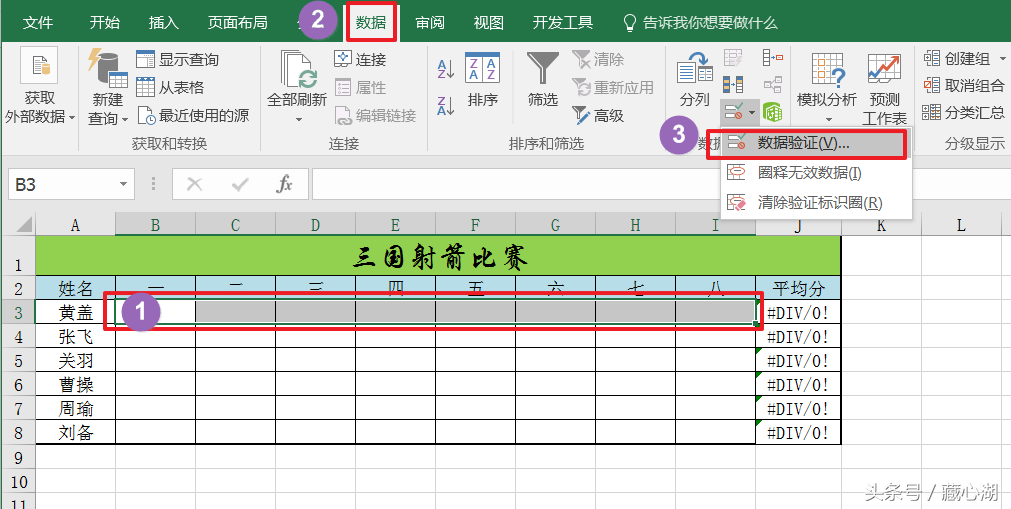Image resolution: width=1011 pixels, height=509 pixels.
Task: Click the green Data Model icon
Action: coord(772,112)
